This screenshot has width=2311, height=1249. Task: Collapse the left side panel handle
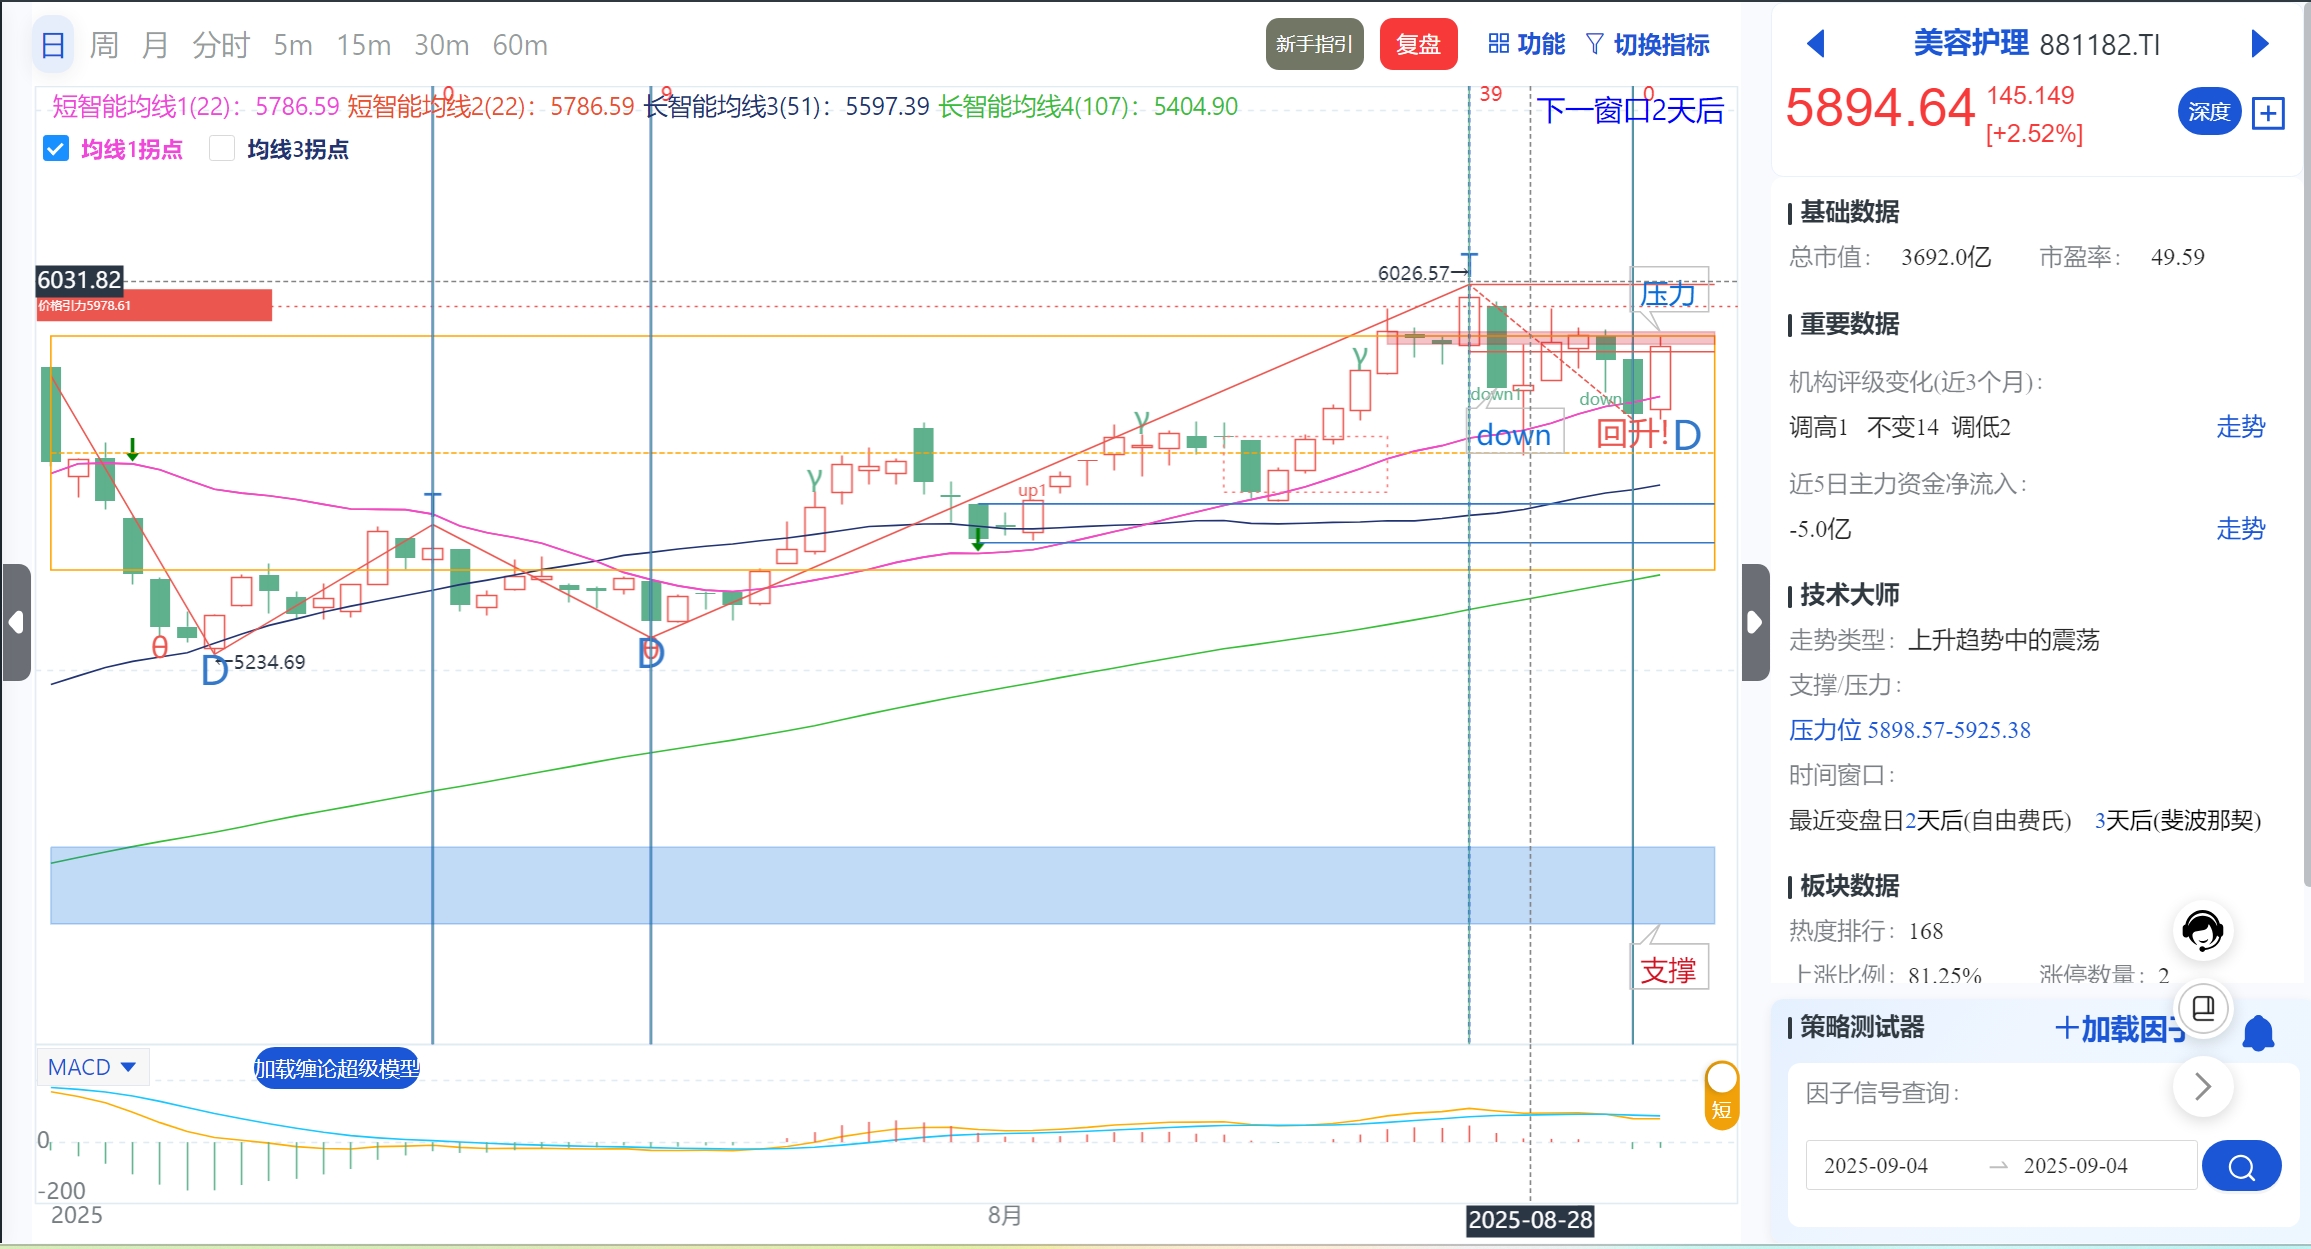(x=16, y=622)
